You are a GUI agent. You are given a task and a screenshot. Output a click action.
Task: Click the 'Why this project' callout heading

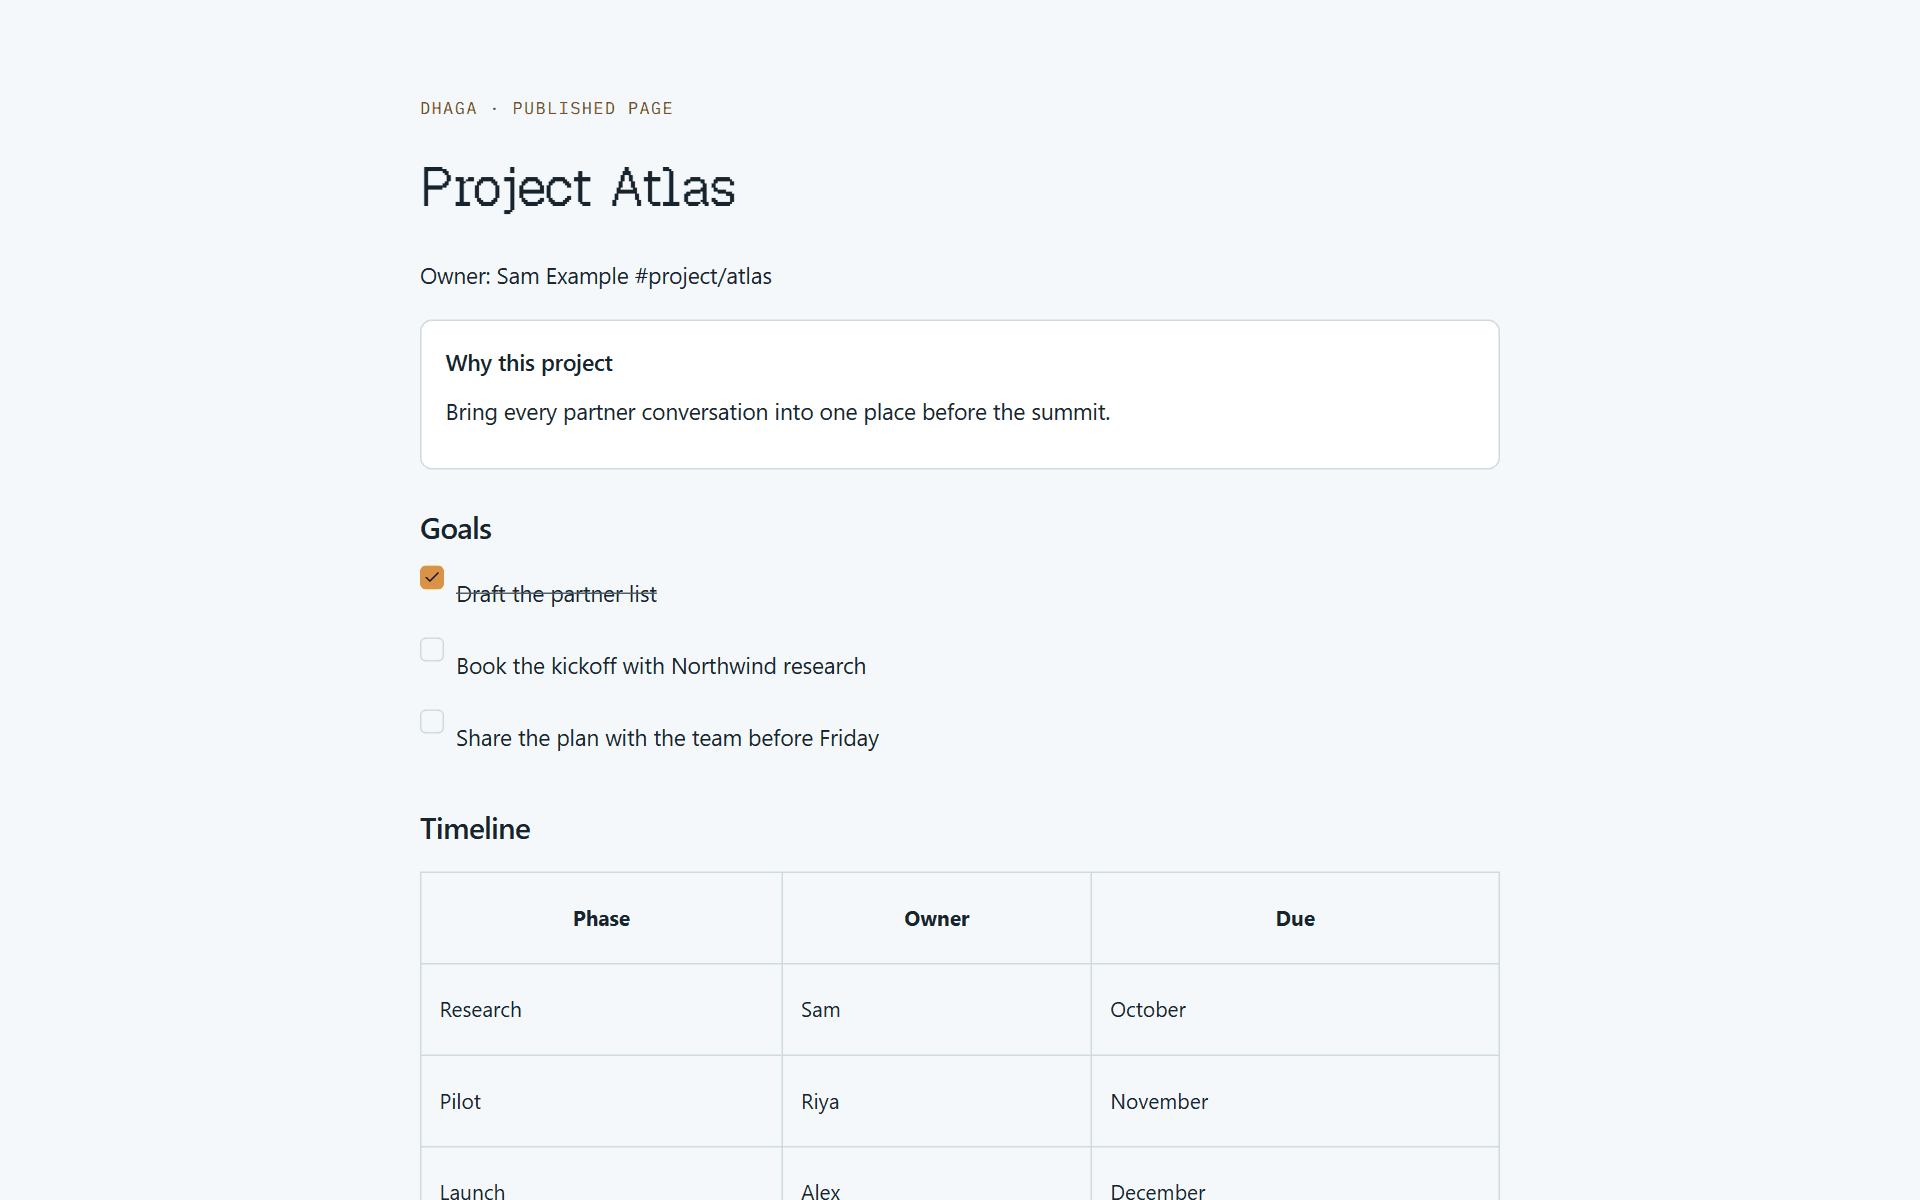(529, 363)
